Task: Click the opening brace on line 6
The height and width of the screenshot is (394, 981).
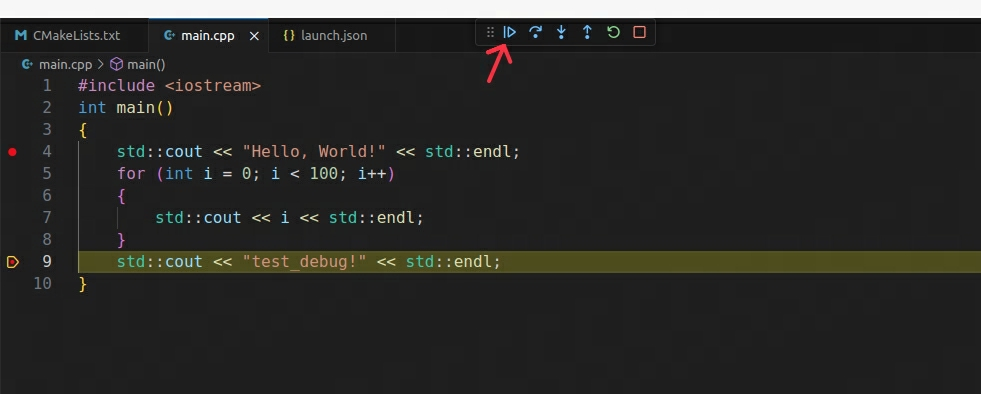Action: pos(121,196)
